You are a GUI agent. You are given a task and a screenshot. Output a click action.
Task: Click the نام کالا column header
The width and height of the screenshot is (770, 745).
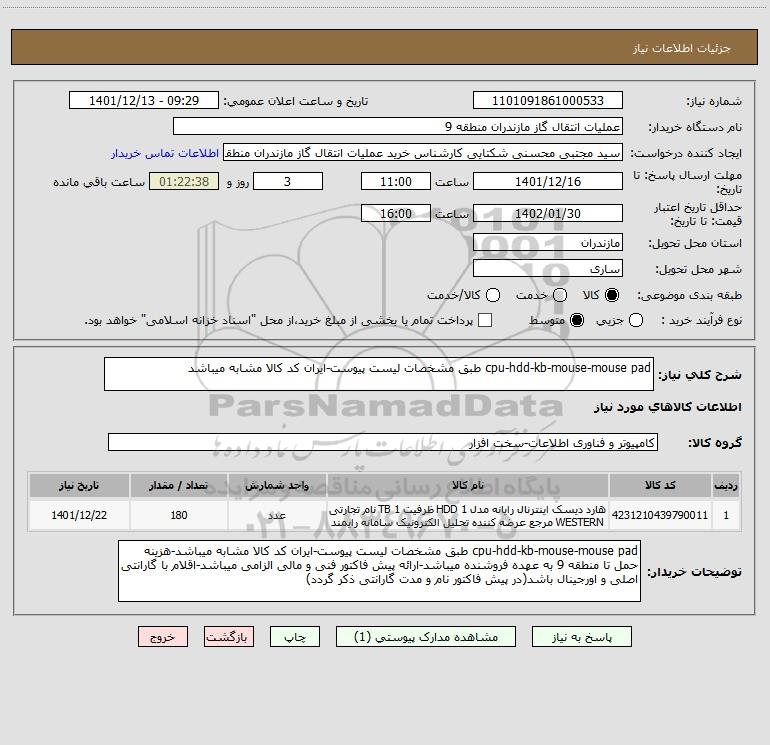coord(468,485)
